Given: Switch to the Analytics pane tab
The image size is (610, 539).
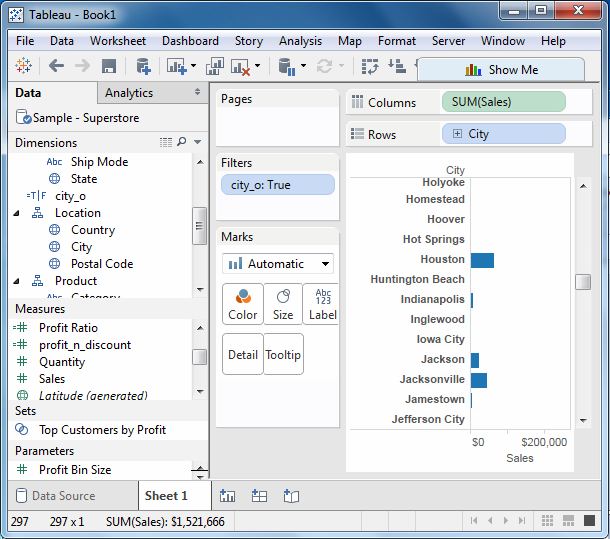Looking at the screenshot, I should tap(129, 93).
